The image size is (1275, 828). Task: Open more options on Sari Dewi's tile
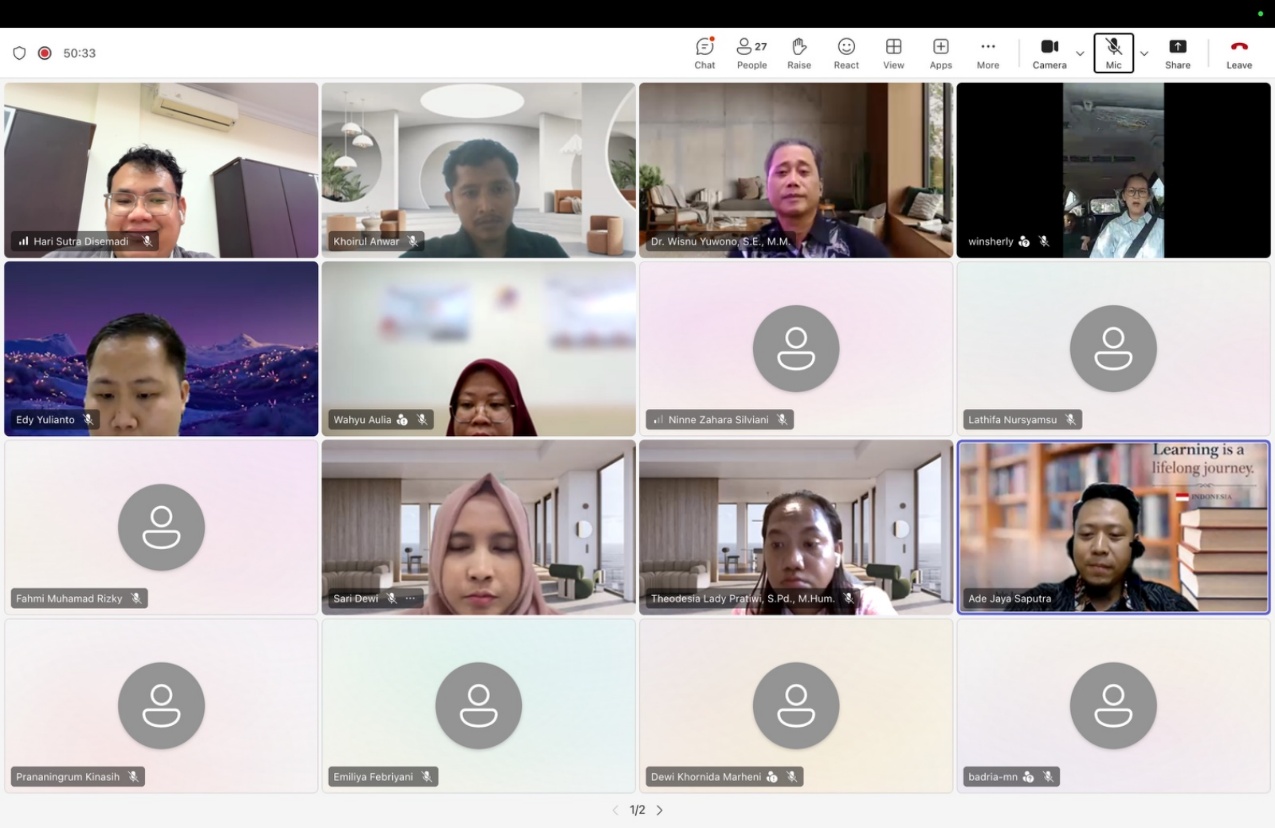[x=410, y=598]
